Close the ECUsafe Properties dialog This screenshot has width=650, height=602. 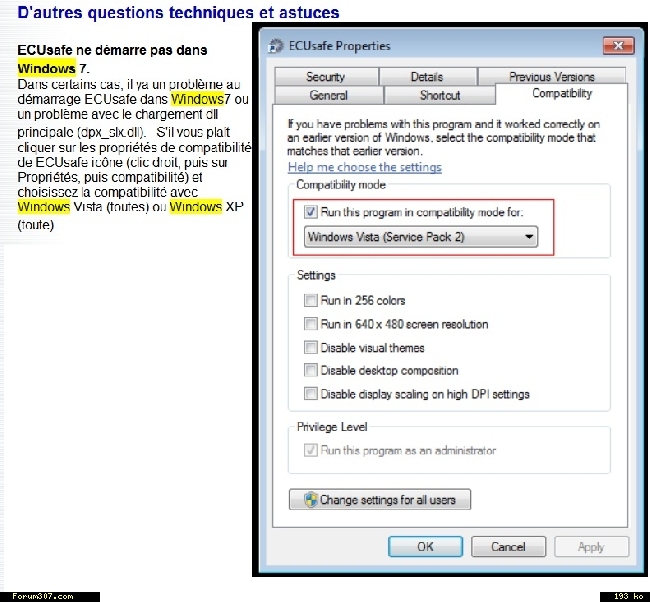(x=618, y=45)
